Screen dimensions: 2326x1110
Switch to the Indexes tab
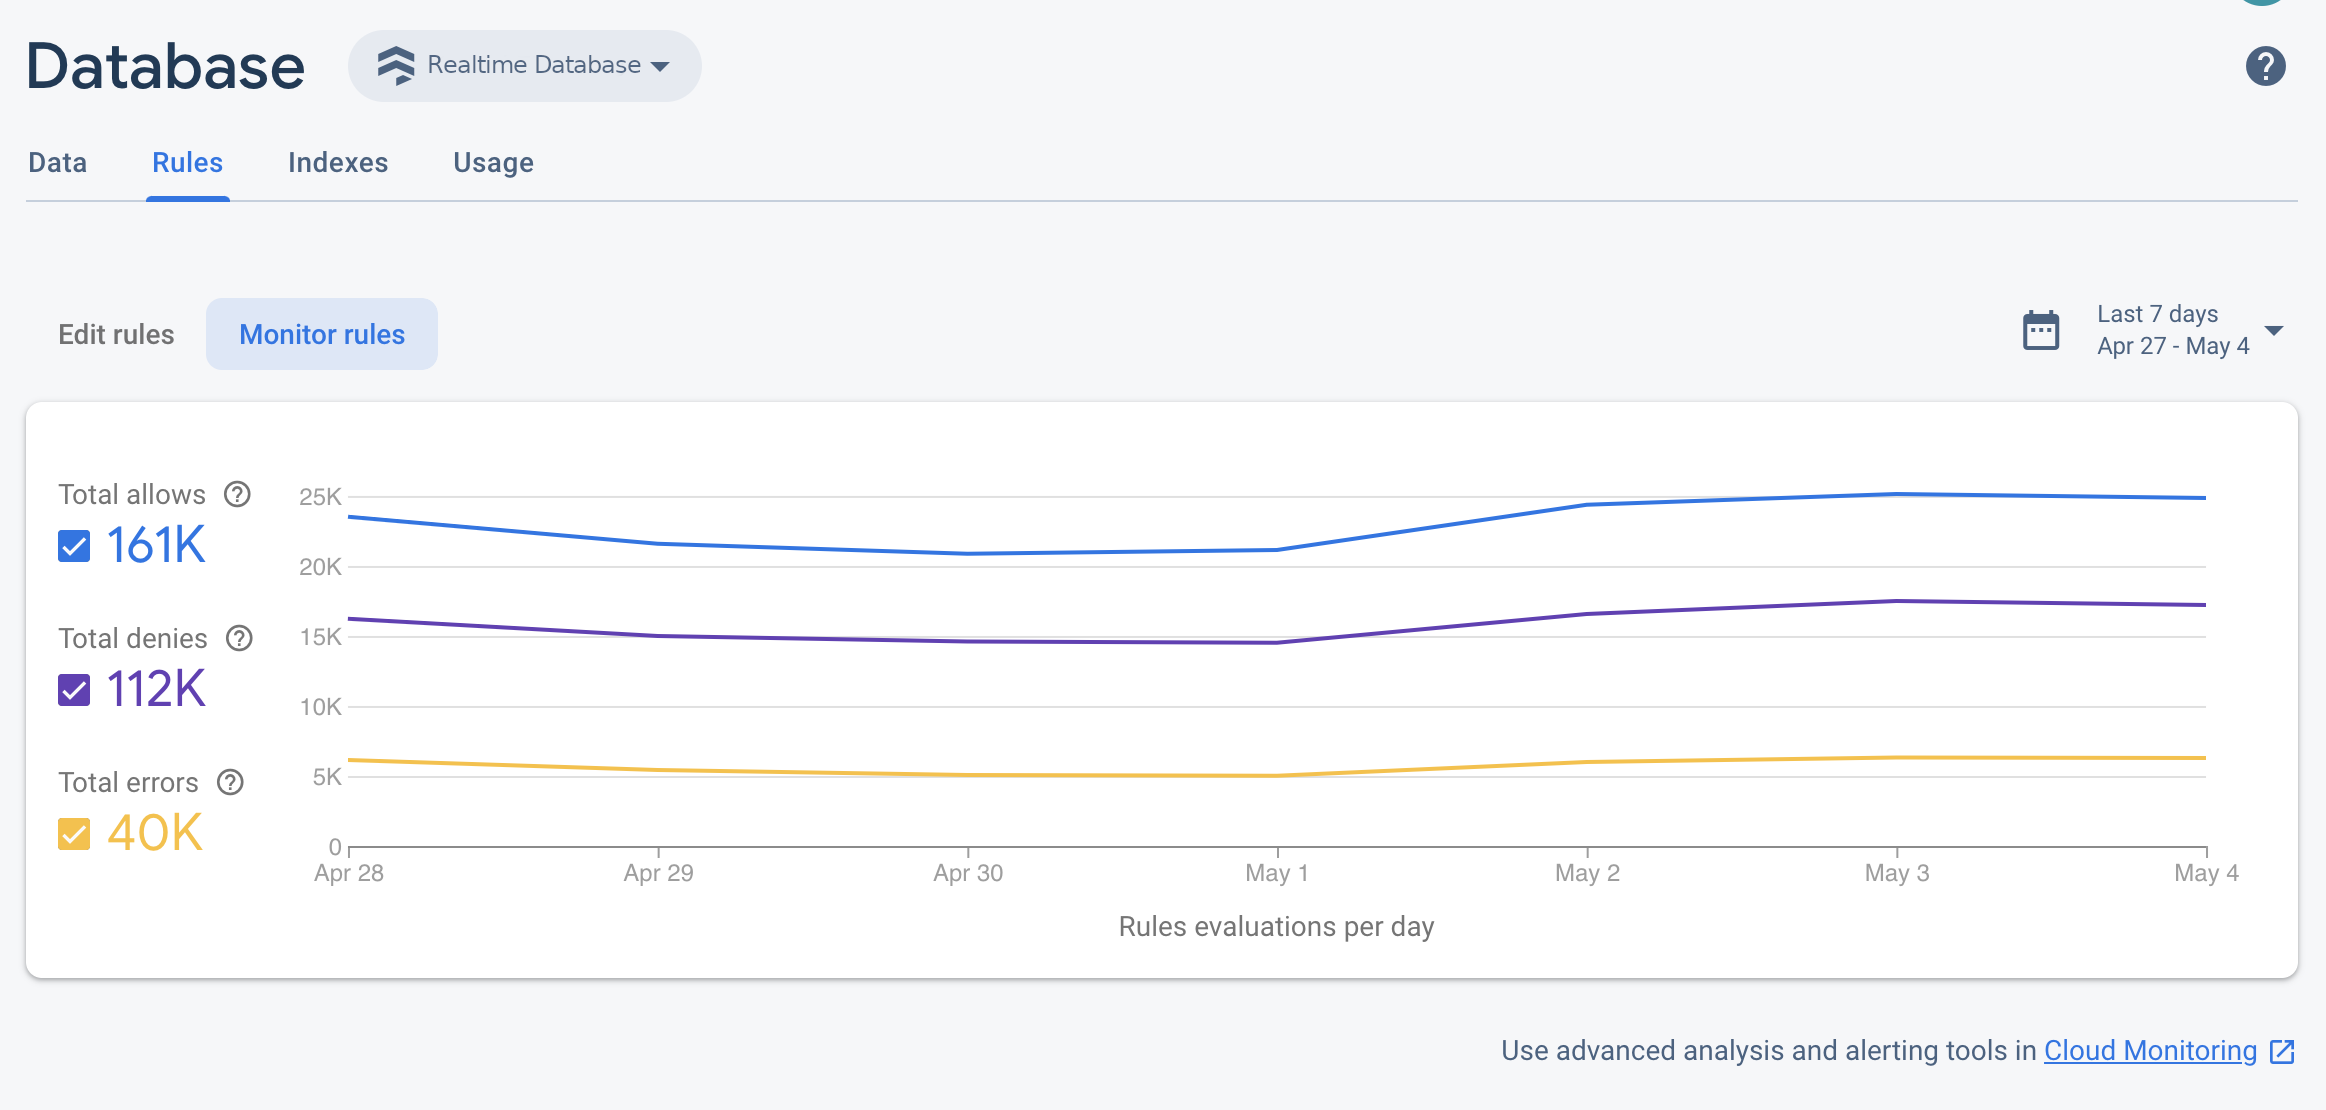pos(338,162)
